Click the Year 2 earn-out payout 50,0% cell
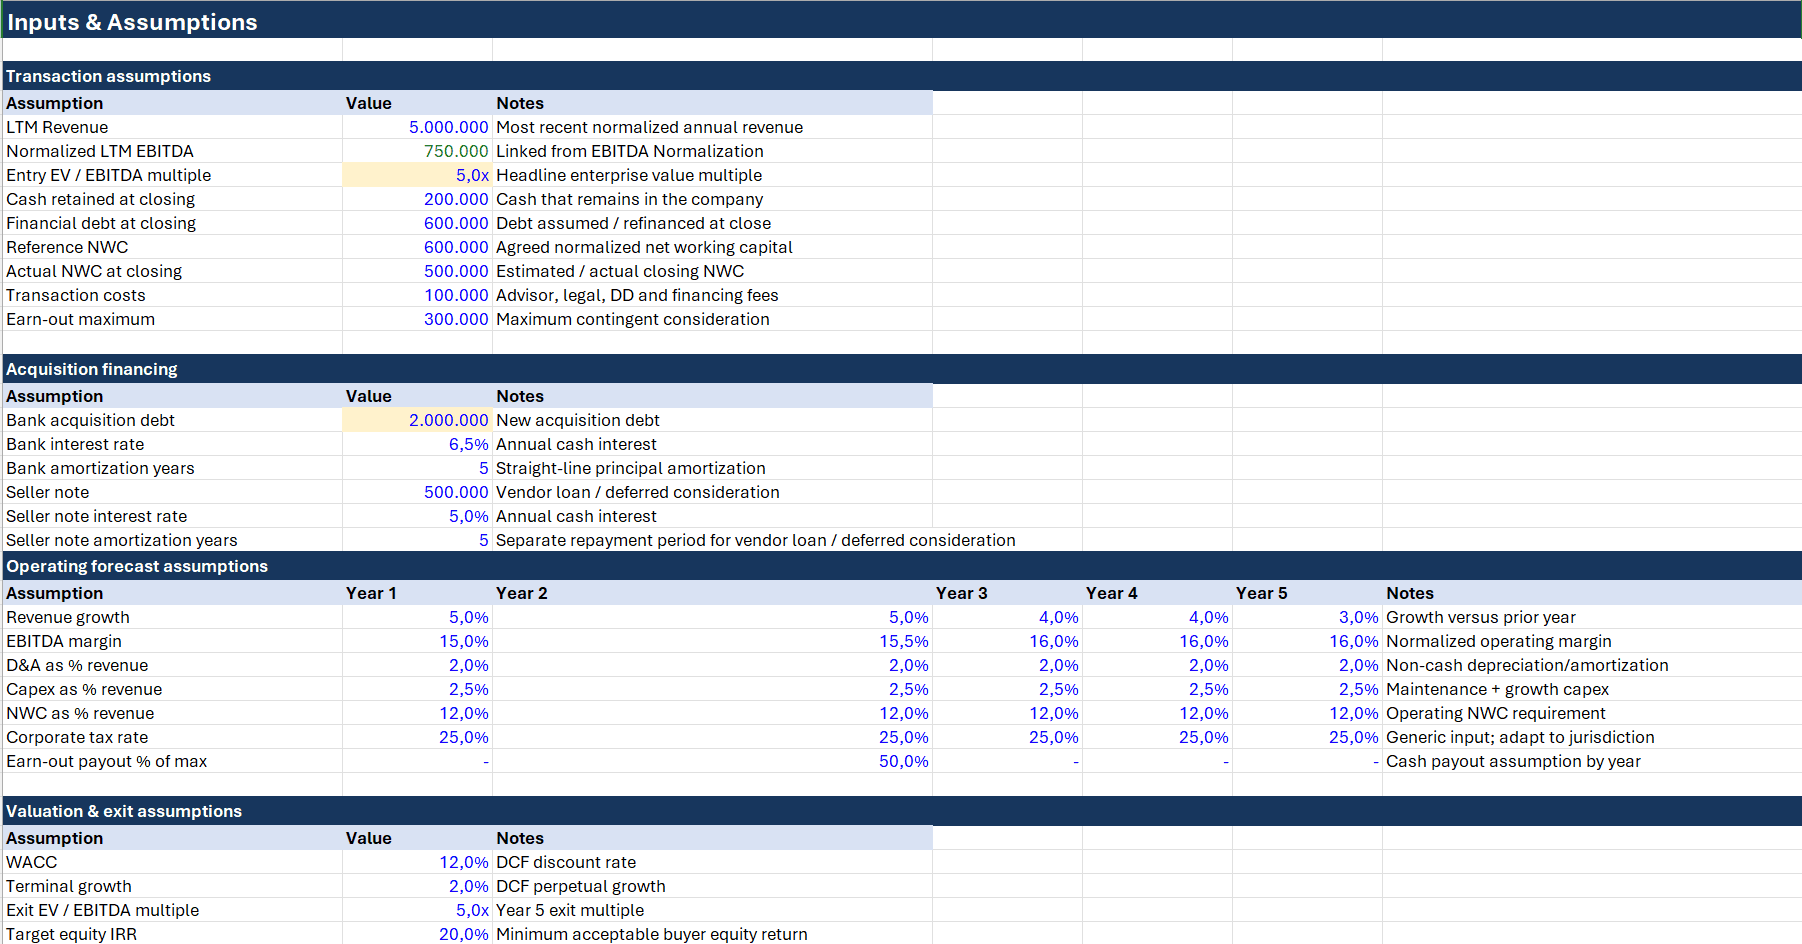This screenshot has height=944, width=1802. click(x=712, y=761)
